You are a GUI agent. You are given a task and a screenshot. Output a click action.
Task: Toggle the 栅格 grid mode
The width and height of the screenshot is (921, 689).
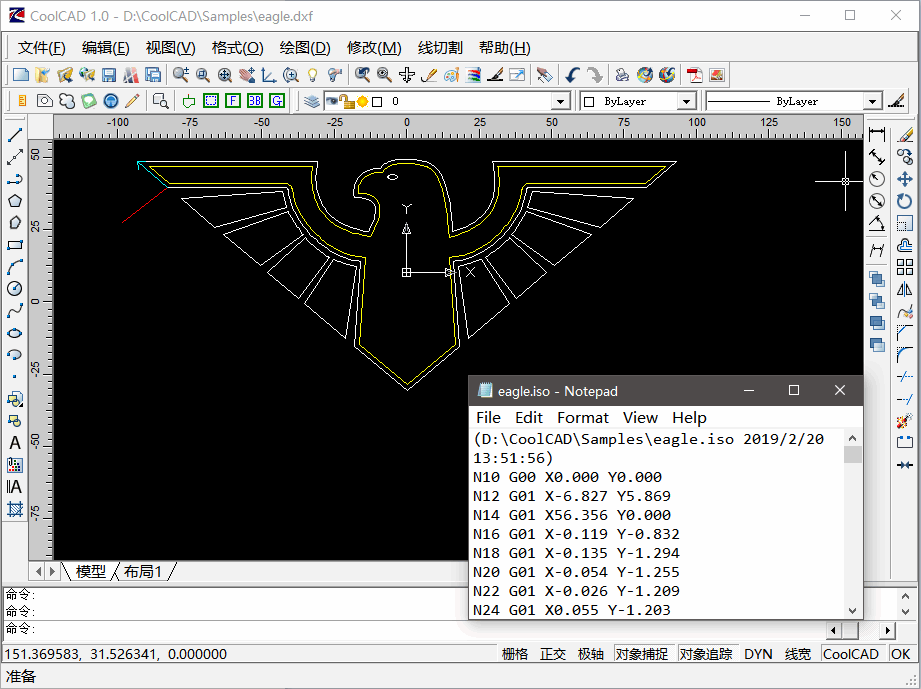point(515,654)
